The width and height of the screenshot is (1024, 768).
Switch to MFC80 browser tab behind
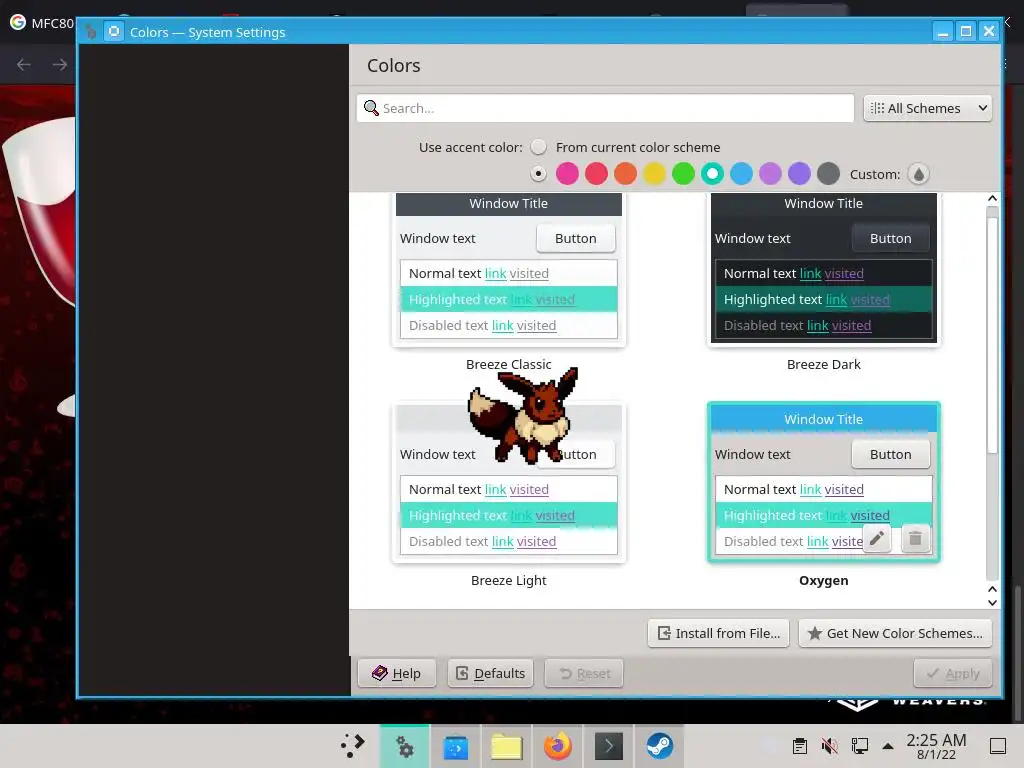[x=40, y=23]
